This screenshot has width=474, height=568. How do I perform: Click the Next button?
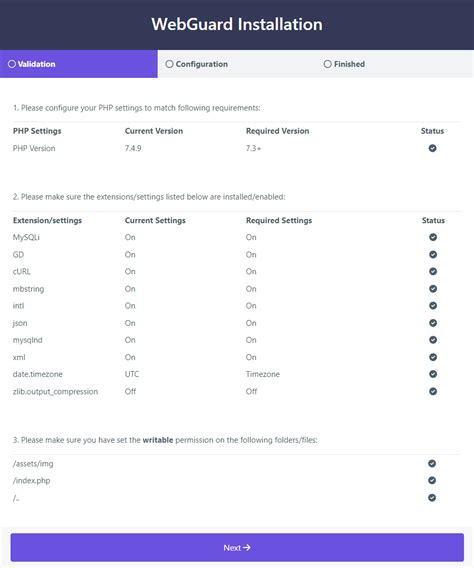pyautogui.click(x=237, y=547)
